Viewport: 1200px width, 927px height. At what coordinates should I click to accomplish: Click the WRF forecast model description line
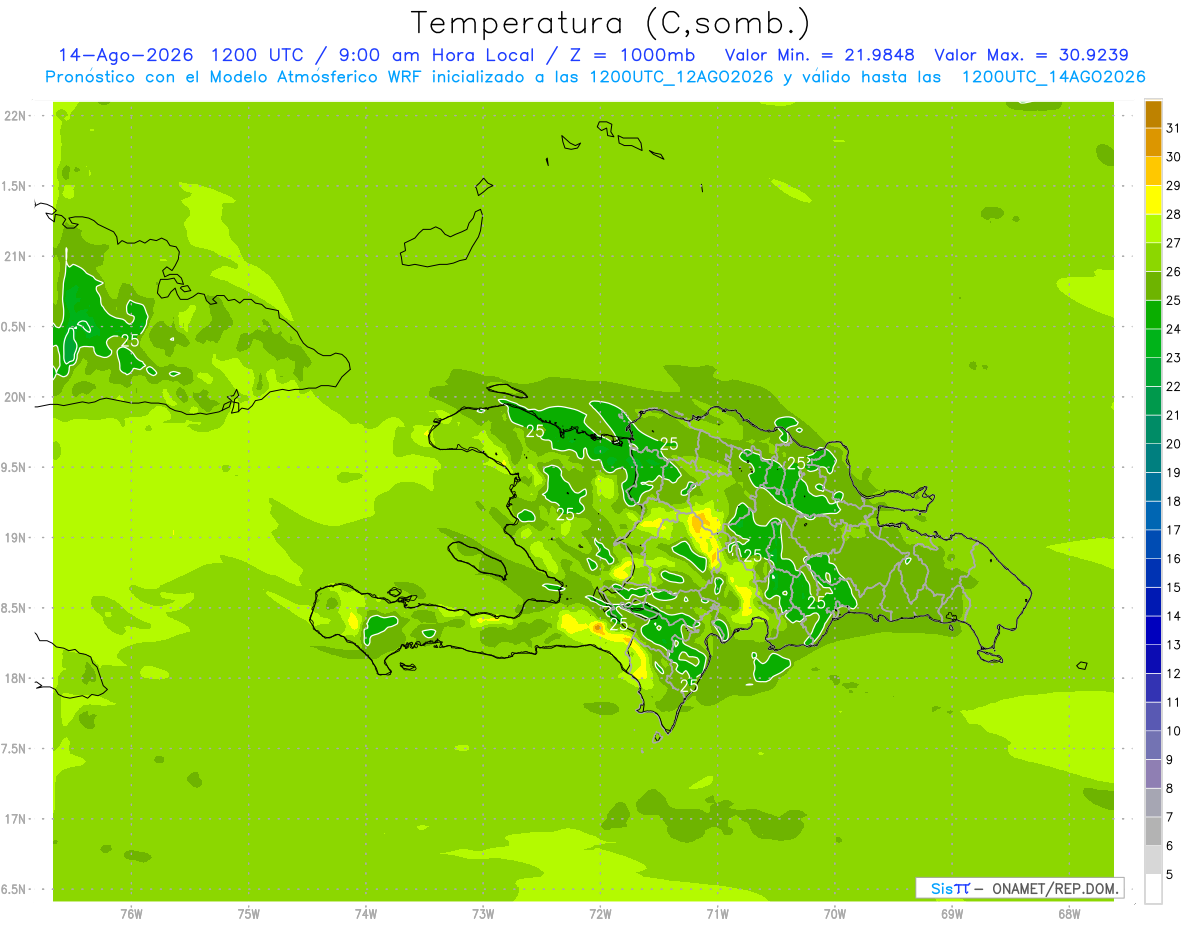[595, 77]
